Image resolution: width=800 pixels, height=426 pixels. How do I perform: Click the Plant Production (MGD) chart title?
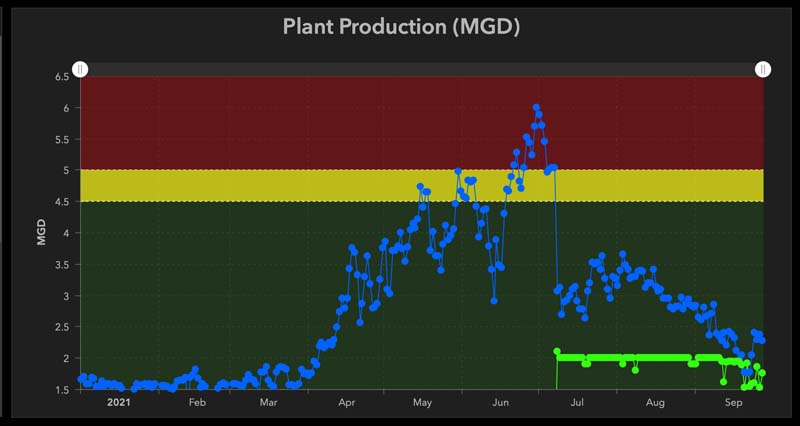point(401,27)
